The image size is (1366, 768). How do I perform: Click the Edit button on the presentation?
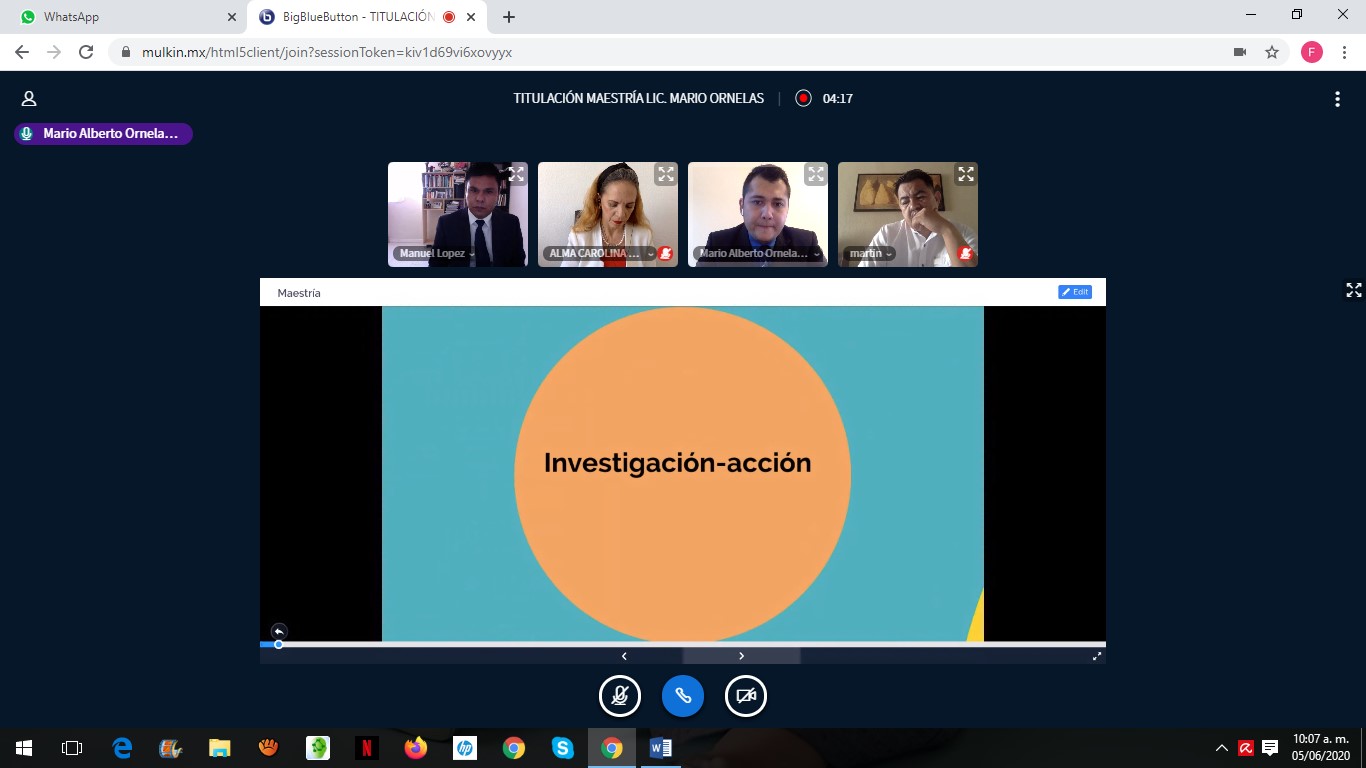1075,292
